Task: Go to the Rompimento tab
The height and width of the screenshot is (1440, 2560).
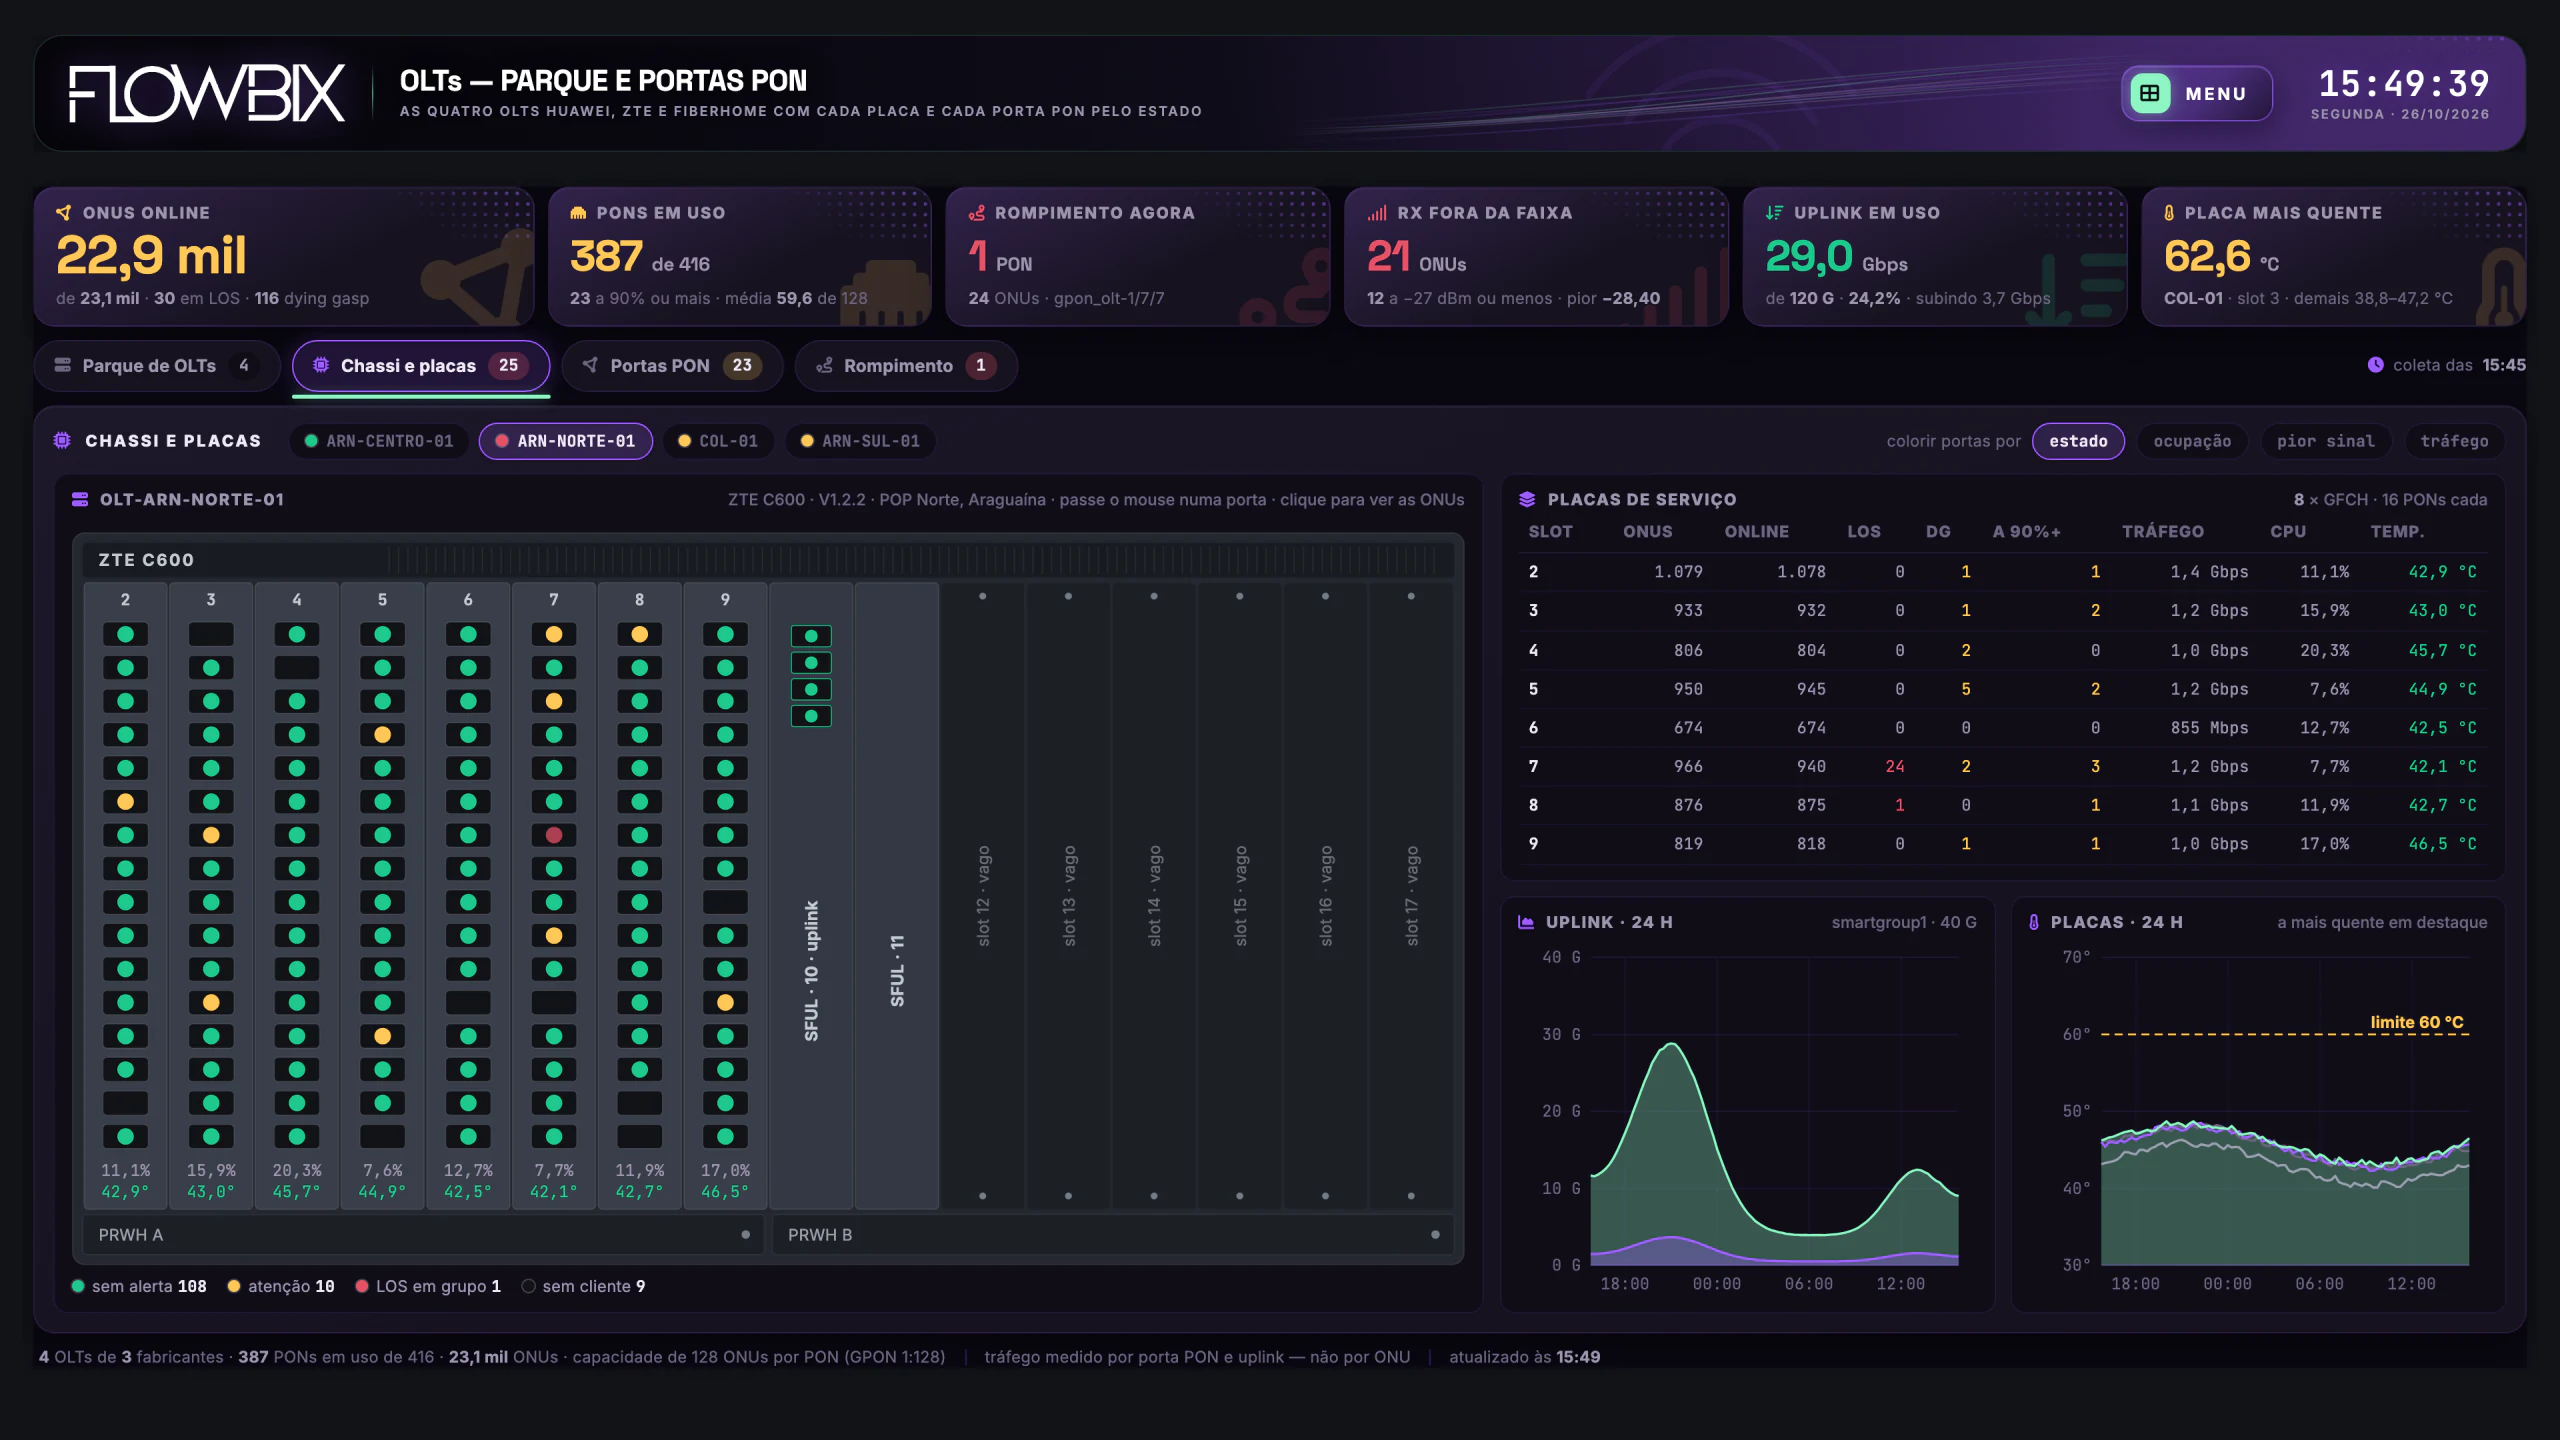Action: 906,365
